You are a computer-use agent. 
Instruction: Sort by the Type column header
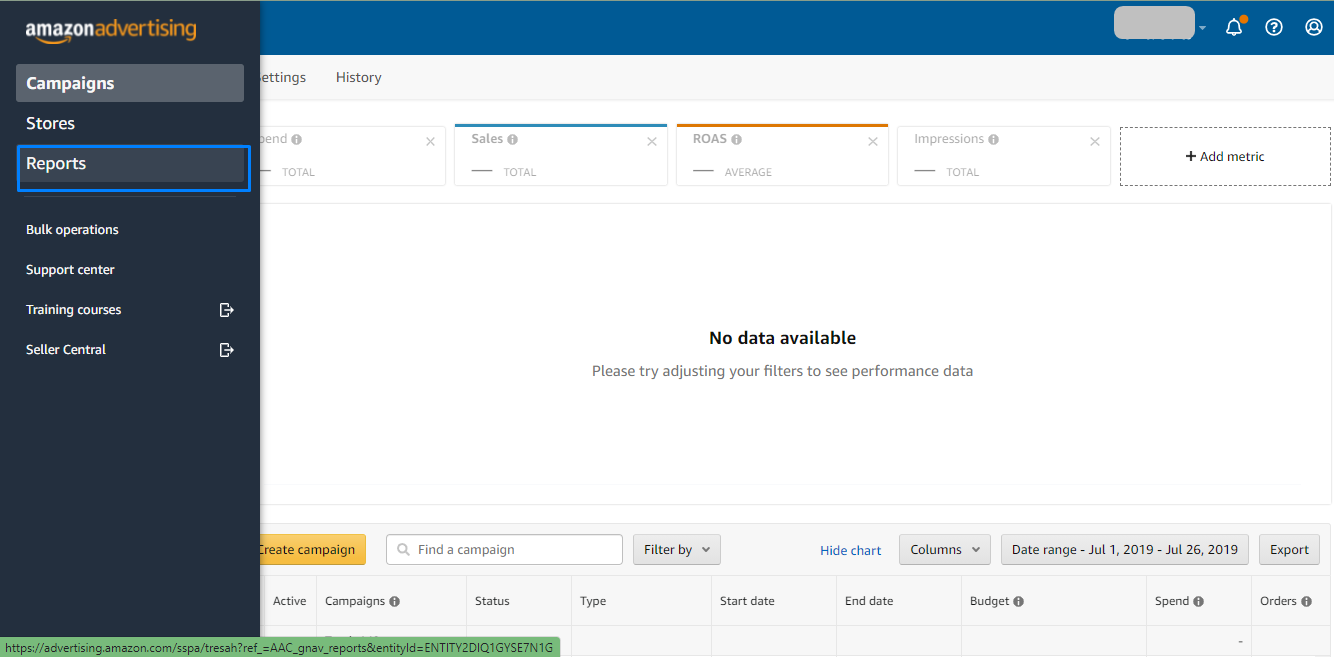tap(593, 602)
